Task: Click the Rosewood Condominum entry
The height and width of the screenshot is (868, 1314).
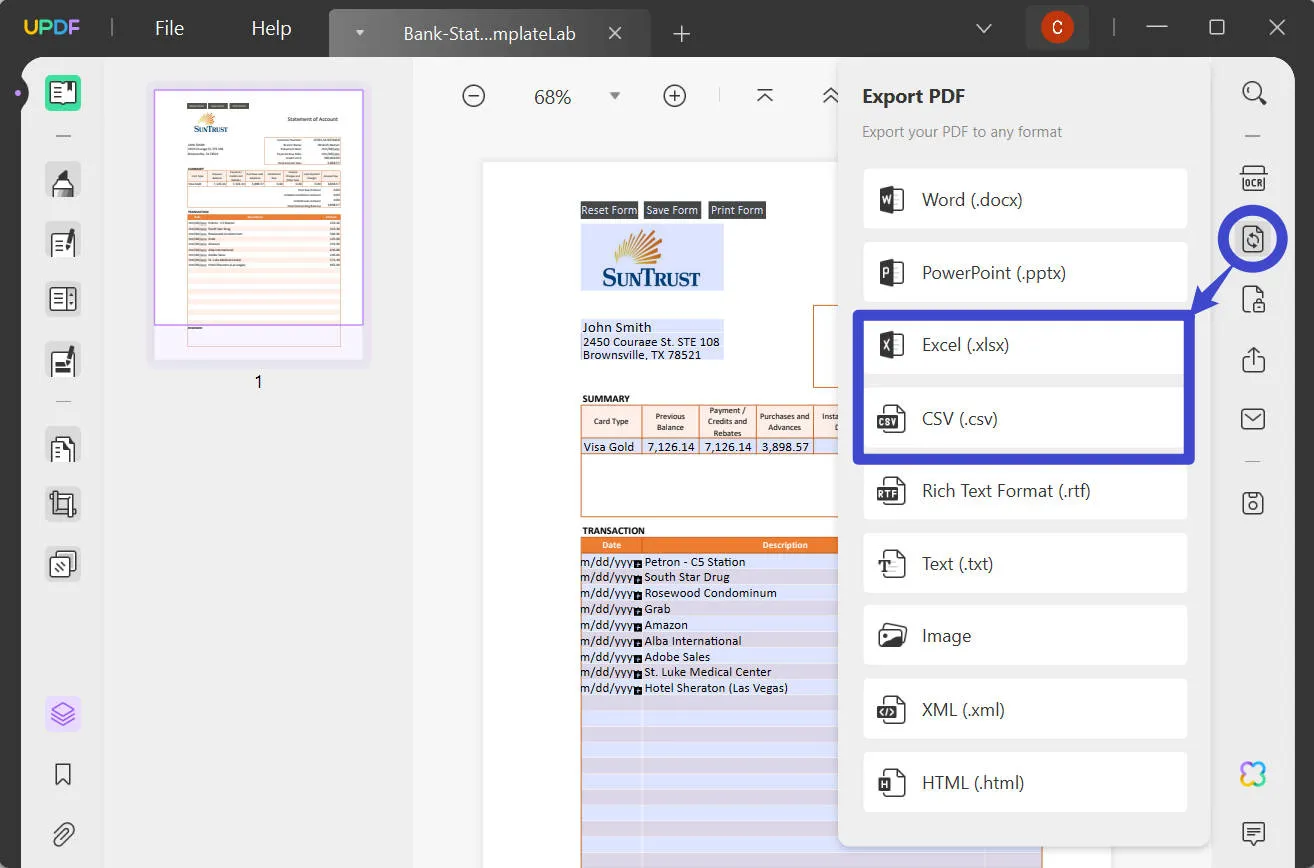Action: pyautogui.click(x=710, y=593)
